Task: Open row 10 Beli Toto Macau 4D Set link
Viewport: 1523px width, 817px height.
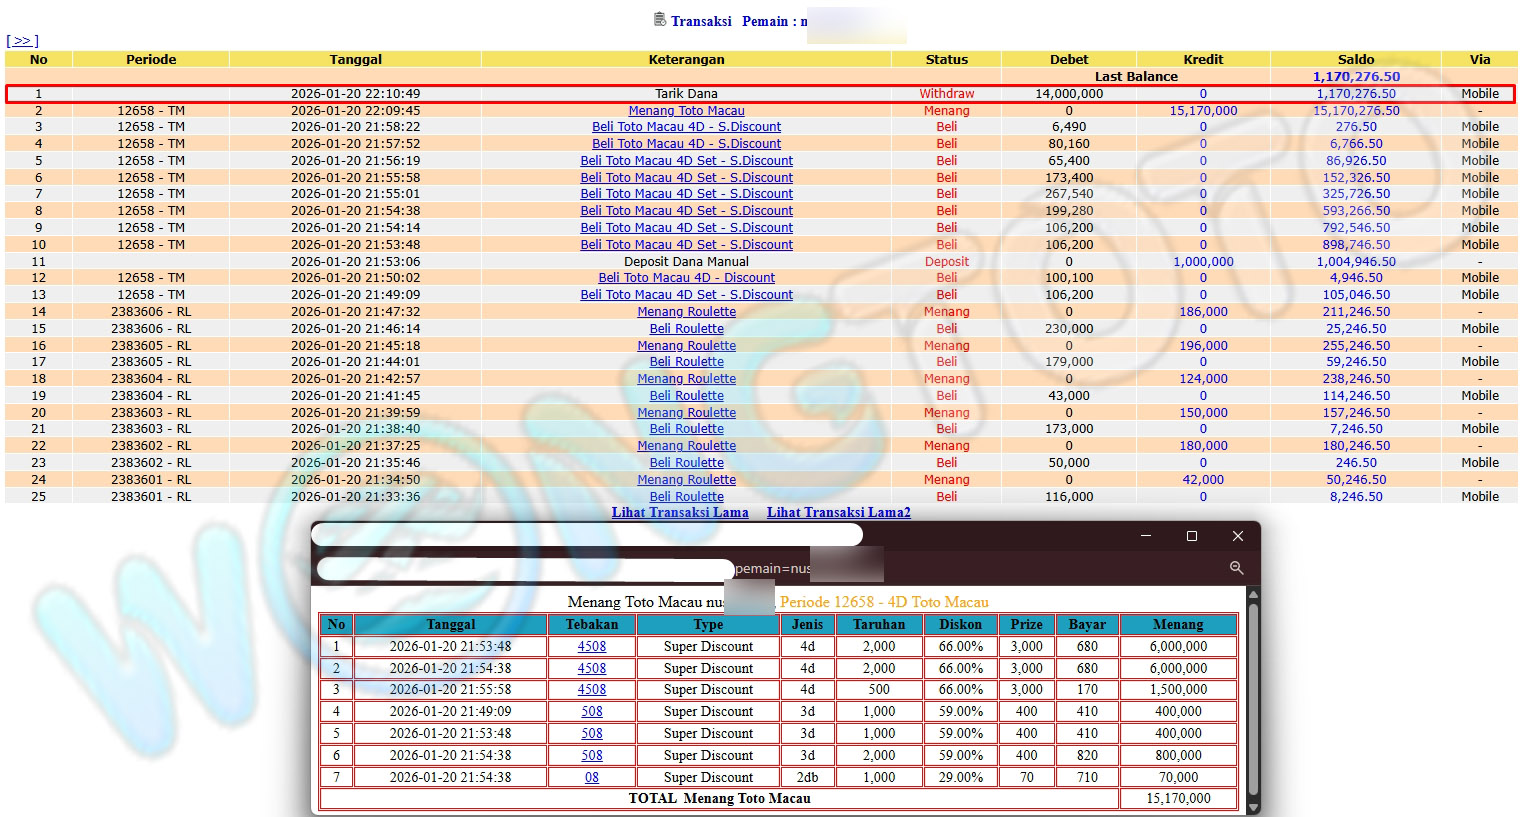Action: point(686,245)
